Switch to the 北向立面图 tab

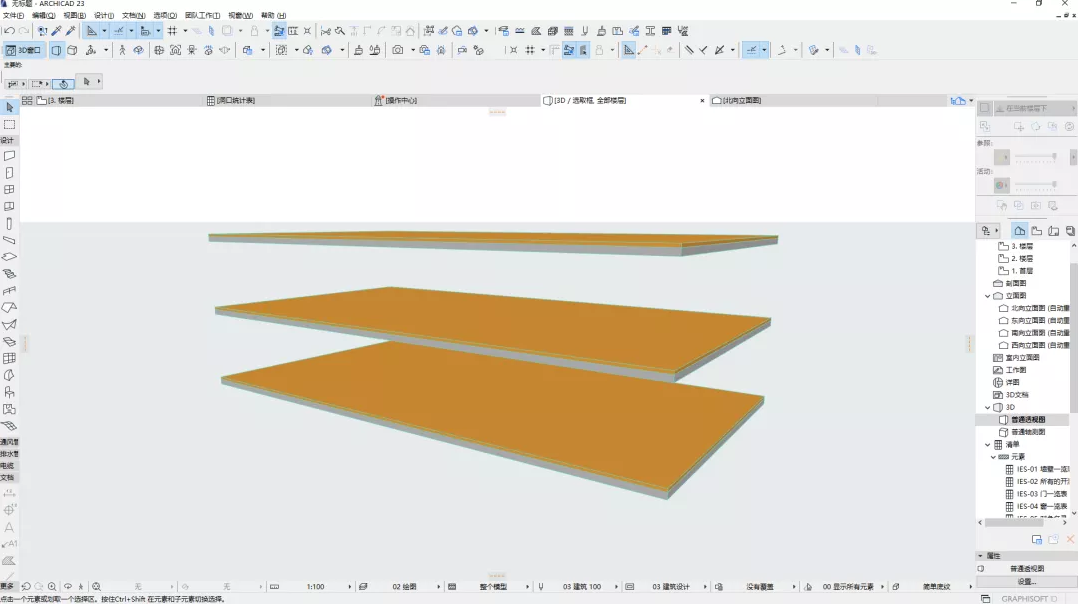pos(741,101)
